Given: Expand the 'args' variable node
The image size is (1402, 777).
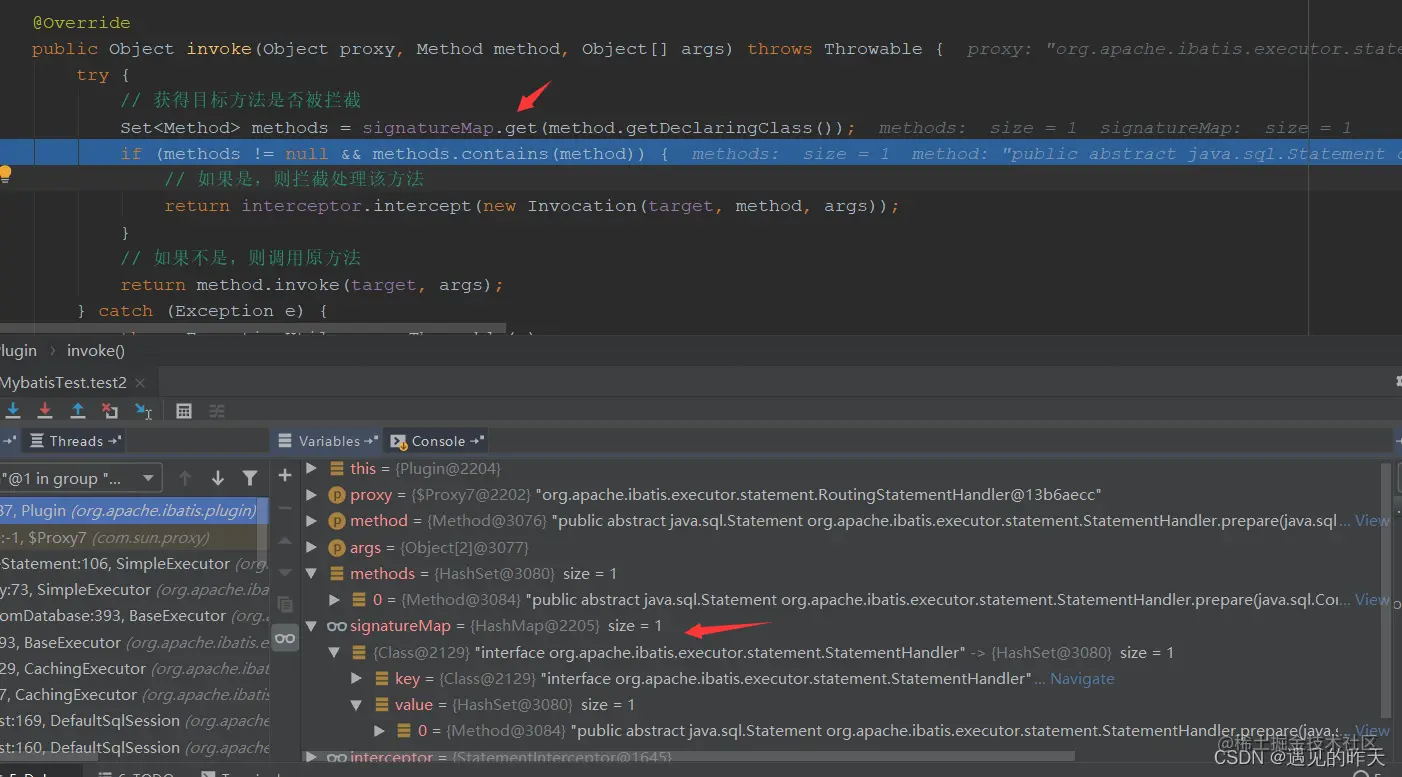Looking at the screenshot, I should click(x=312, y=547).
